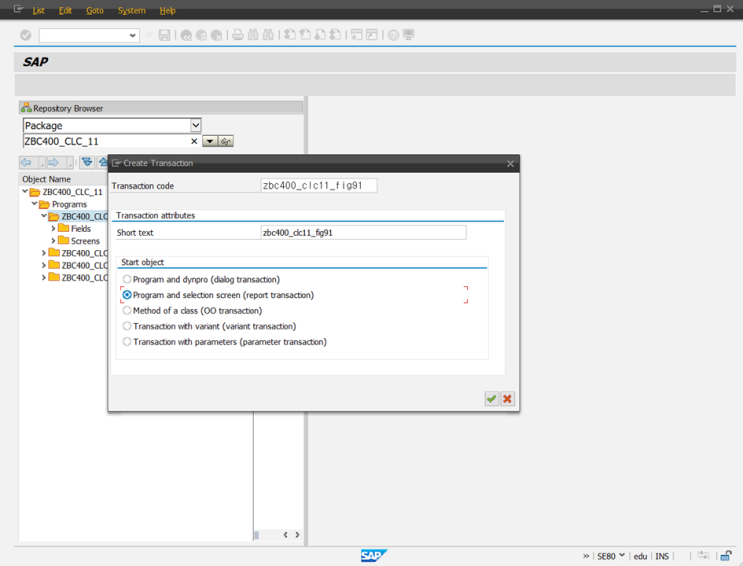Expand the Fields folder in tree

(x=54, y=229)
